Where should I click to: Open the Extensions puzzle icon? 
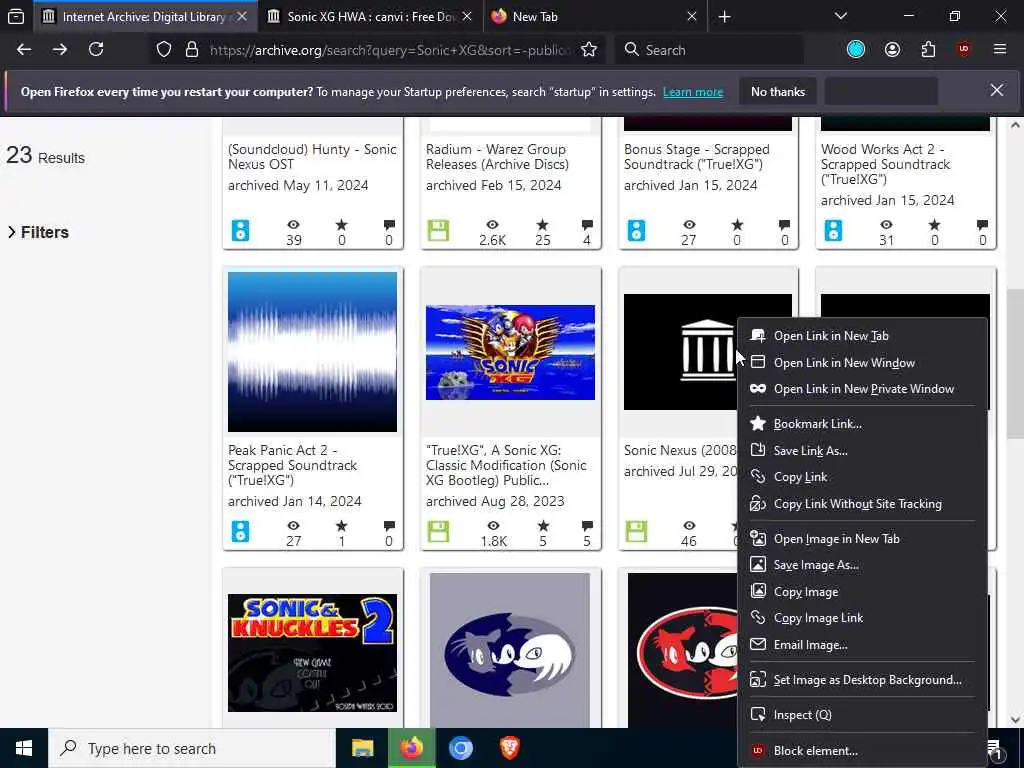(x=928, y=50)
